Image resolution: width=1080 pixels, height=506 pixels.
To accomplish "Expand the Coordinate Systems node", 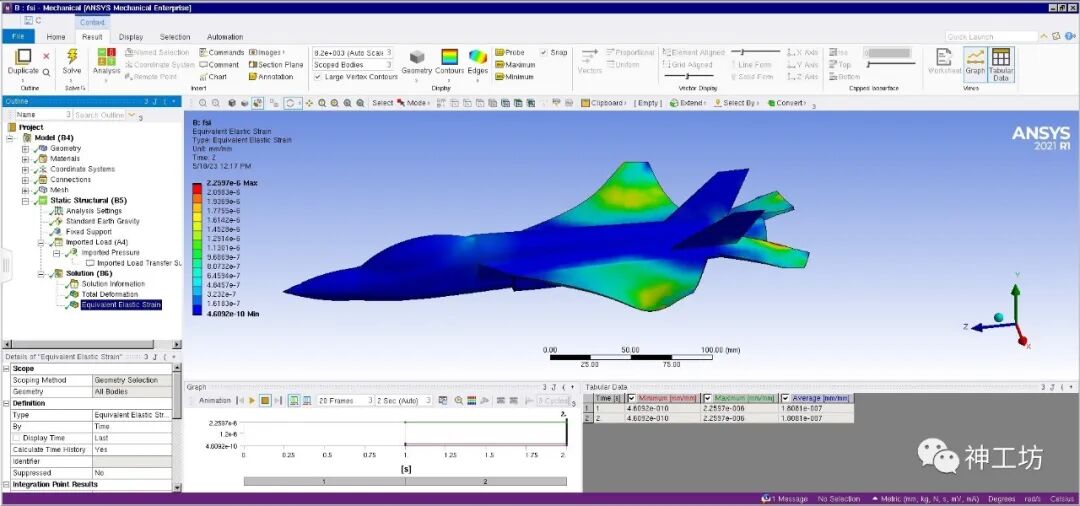I will [x=25, y=169].
